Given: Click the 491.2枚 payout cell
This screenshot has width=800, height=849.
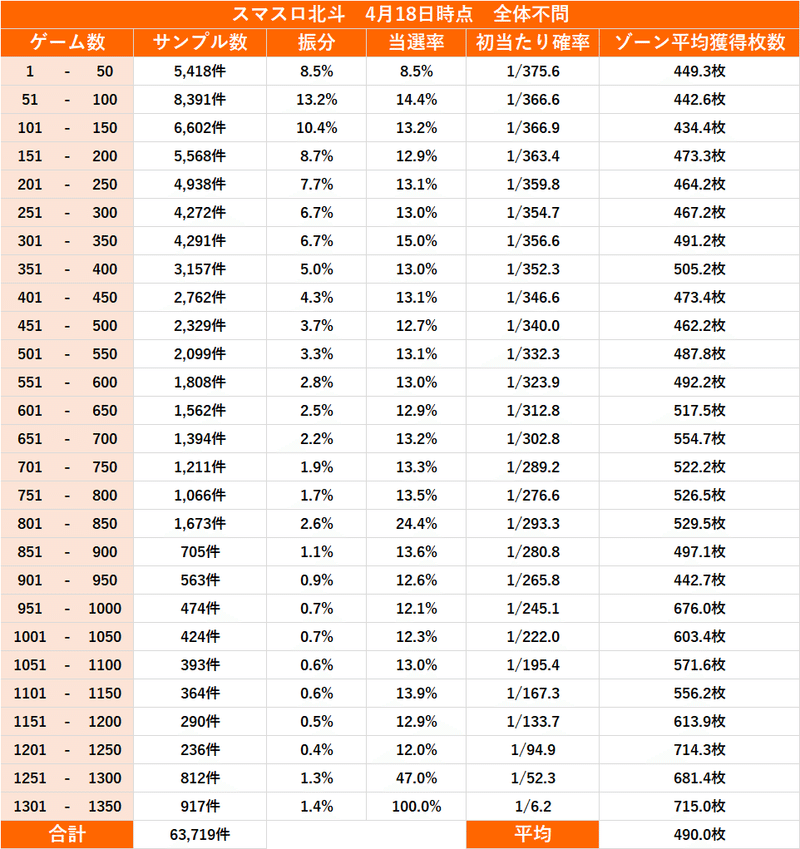Looking at the screenshot, I should (699, 240).
